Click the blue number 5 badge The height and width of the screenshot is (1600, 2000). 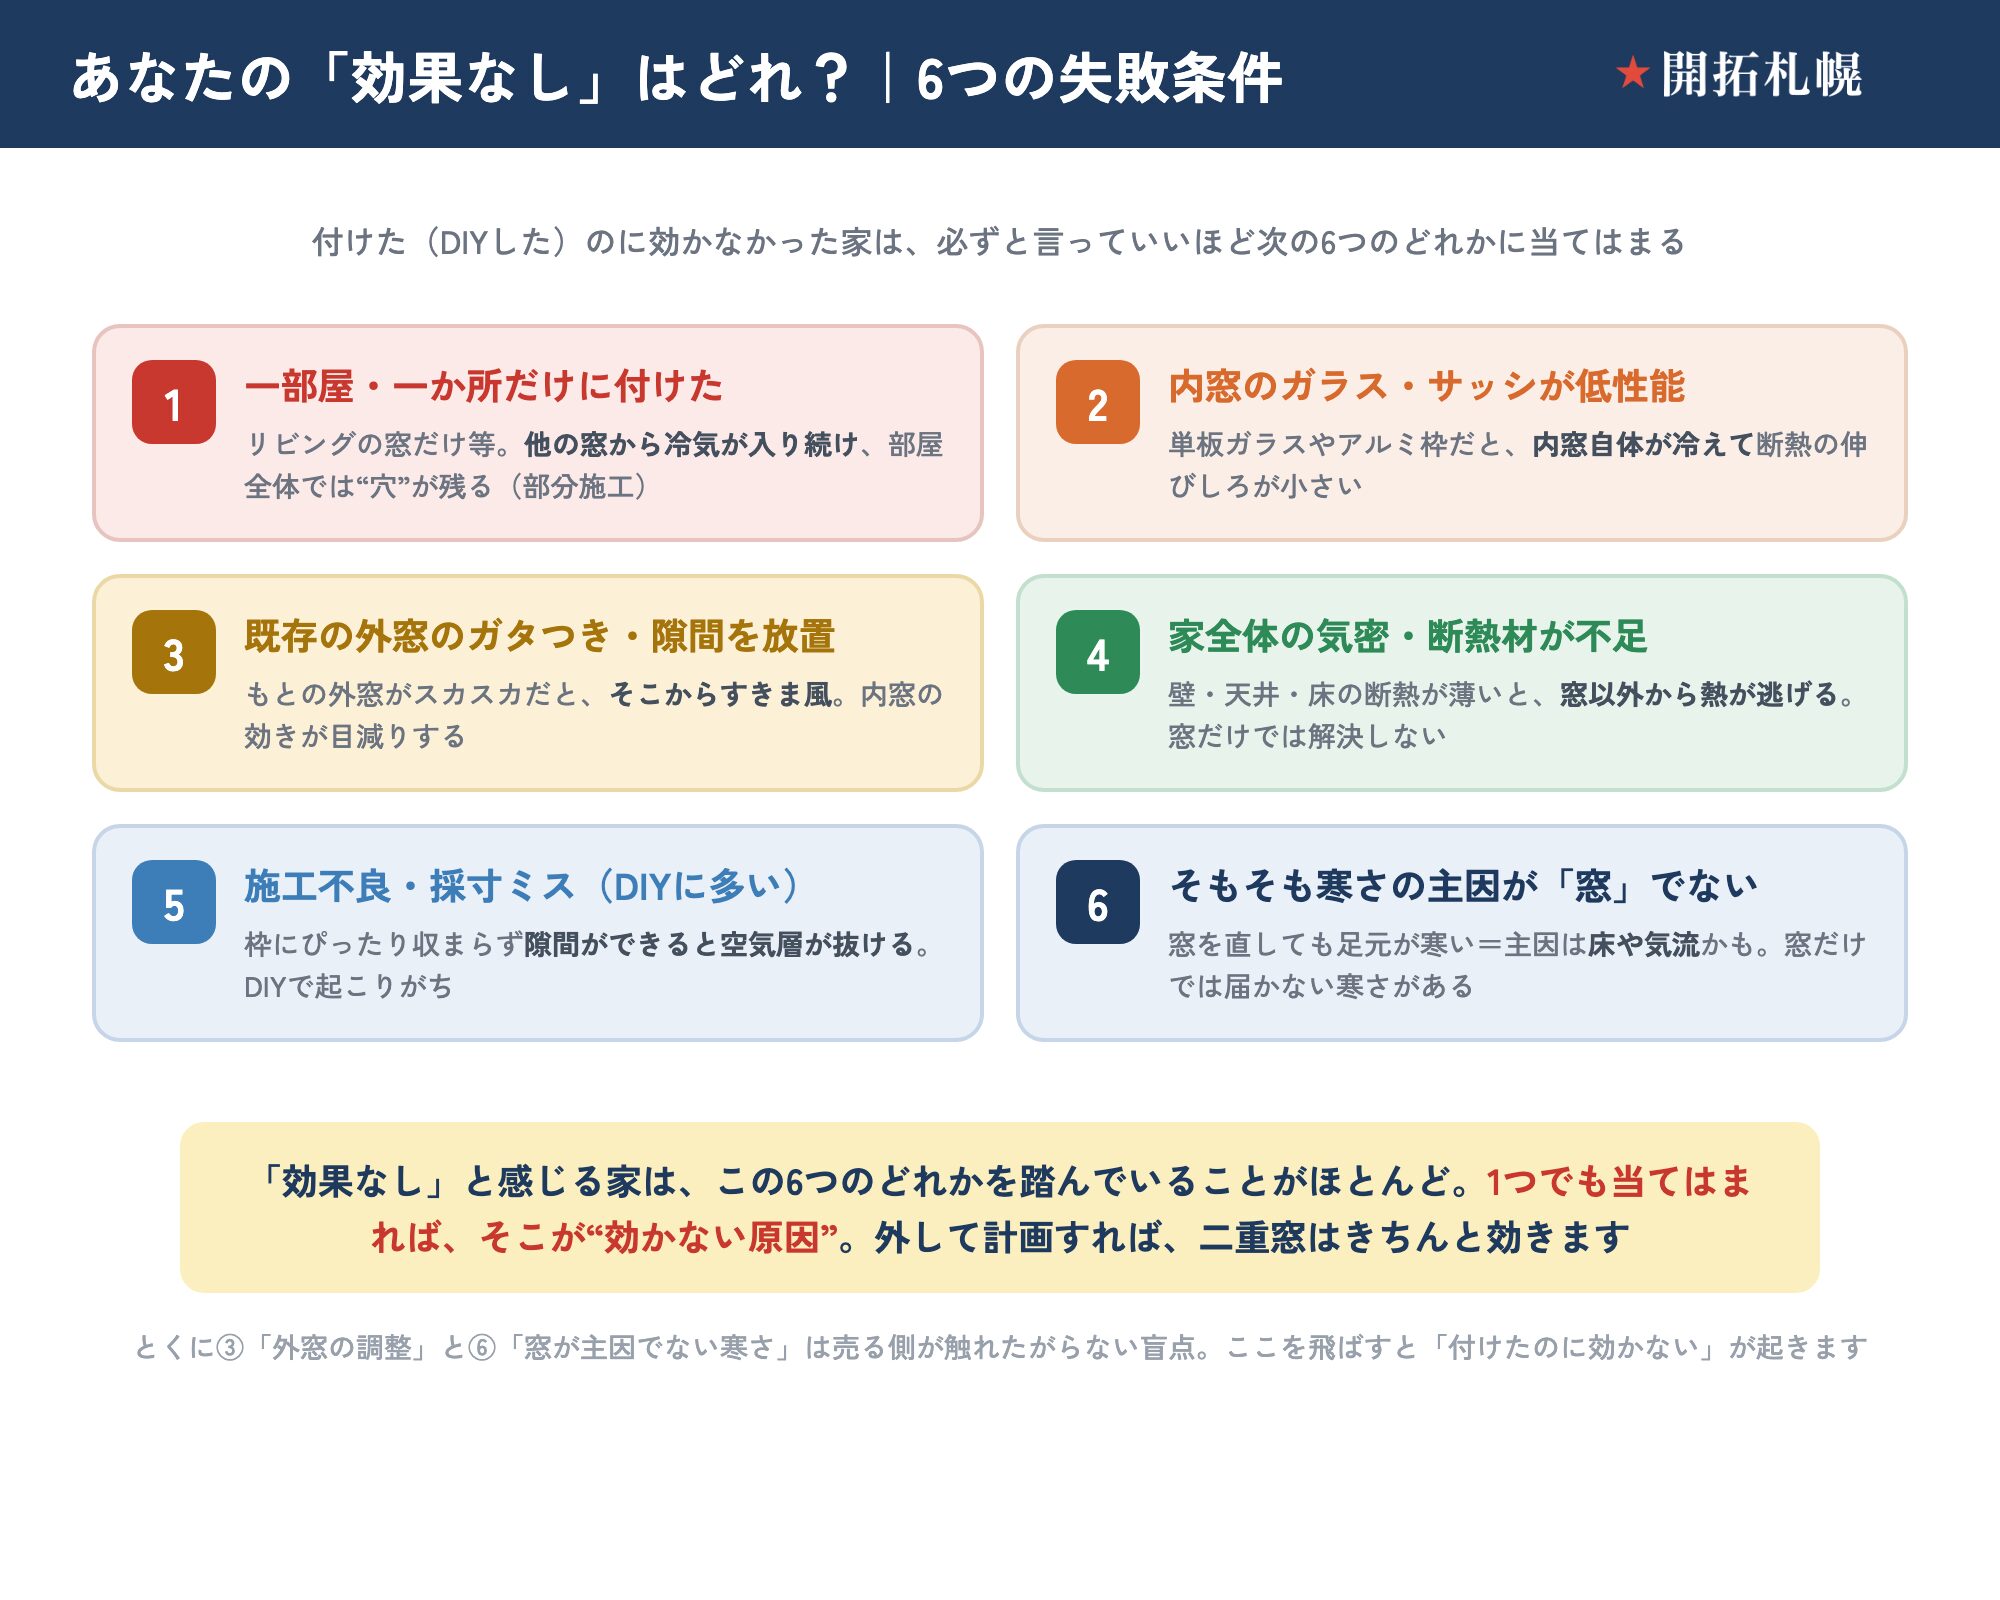click(x=174, y=902)
